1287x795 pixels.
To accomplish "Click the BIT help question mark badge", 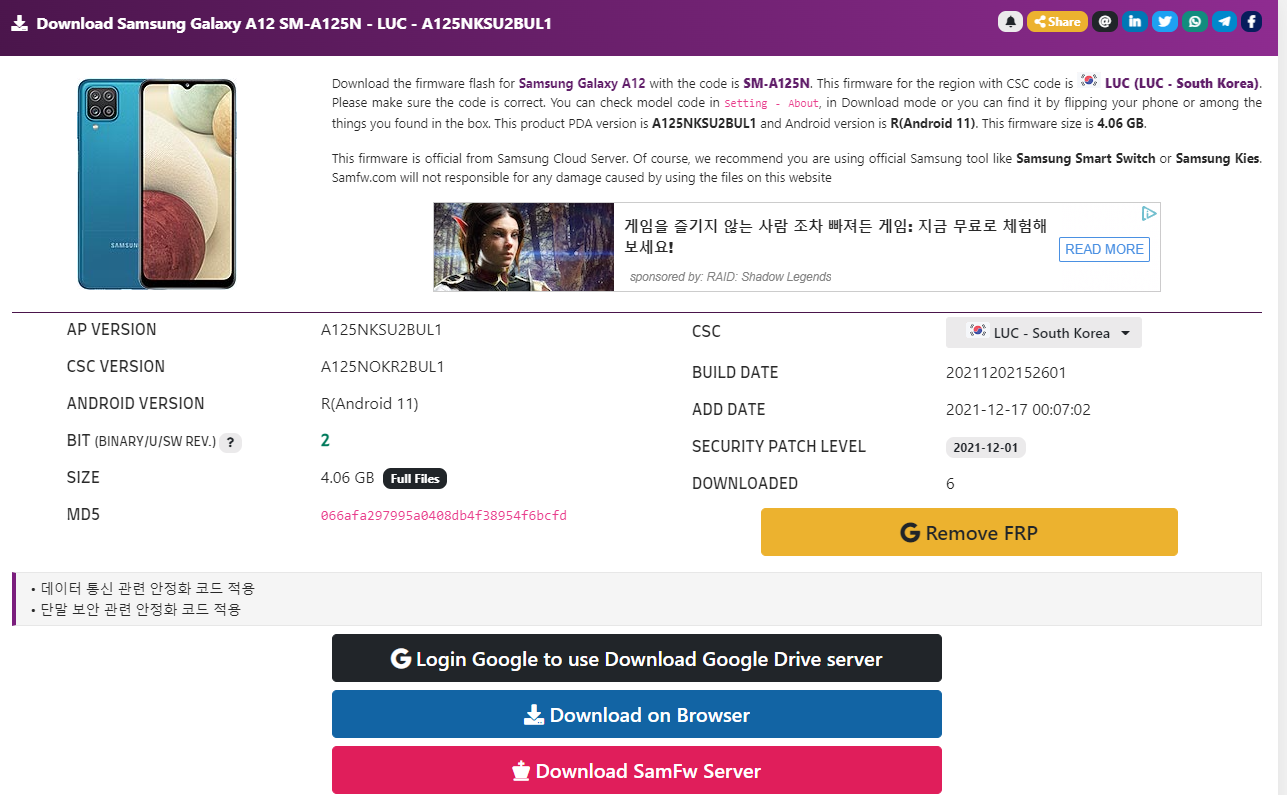I will tap(230, 442).
